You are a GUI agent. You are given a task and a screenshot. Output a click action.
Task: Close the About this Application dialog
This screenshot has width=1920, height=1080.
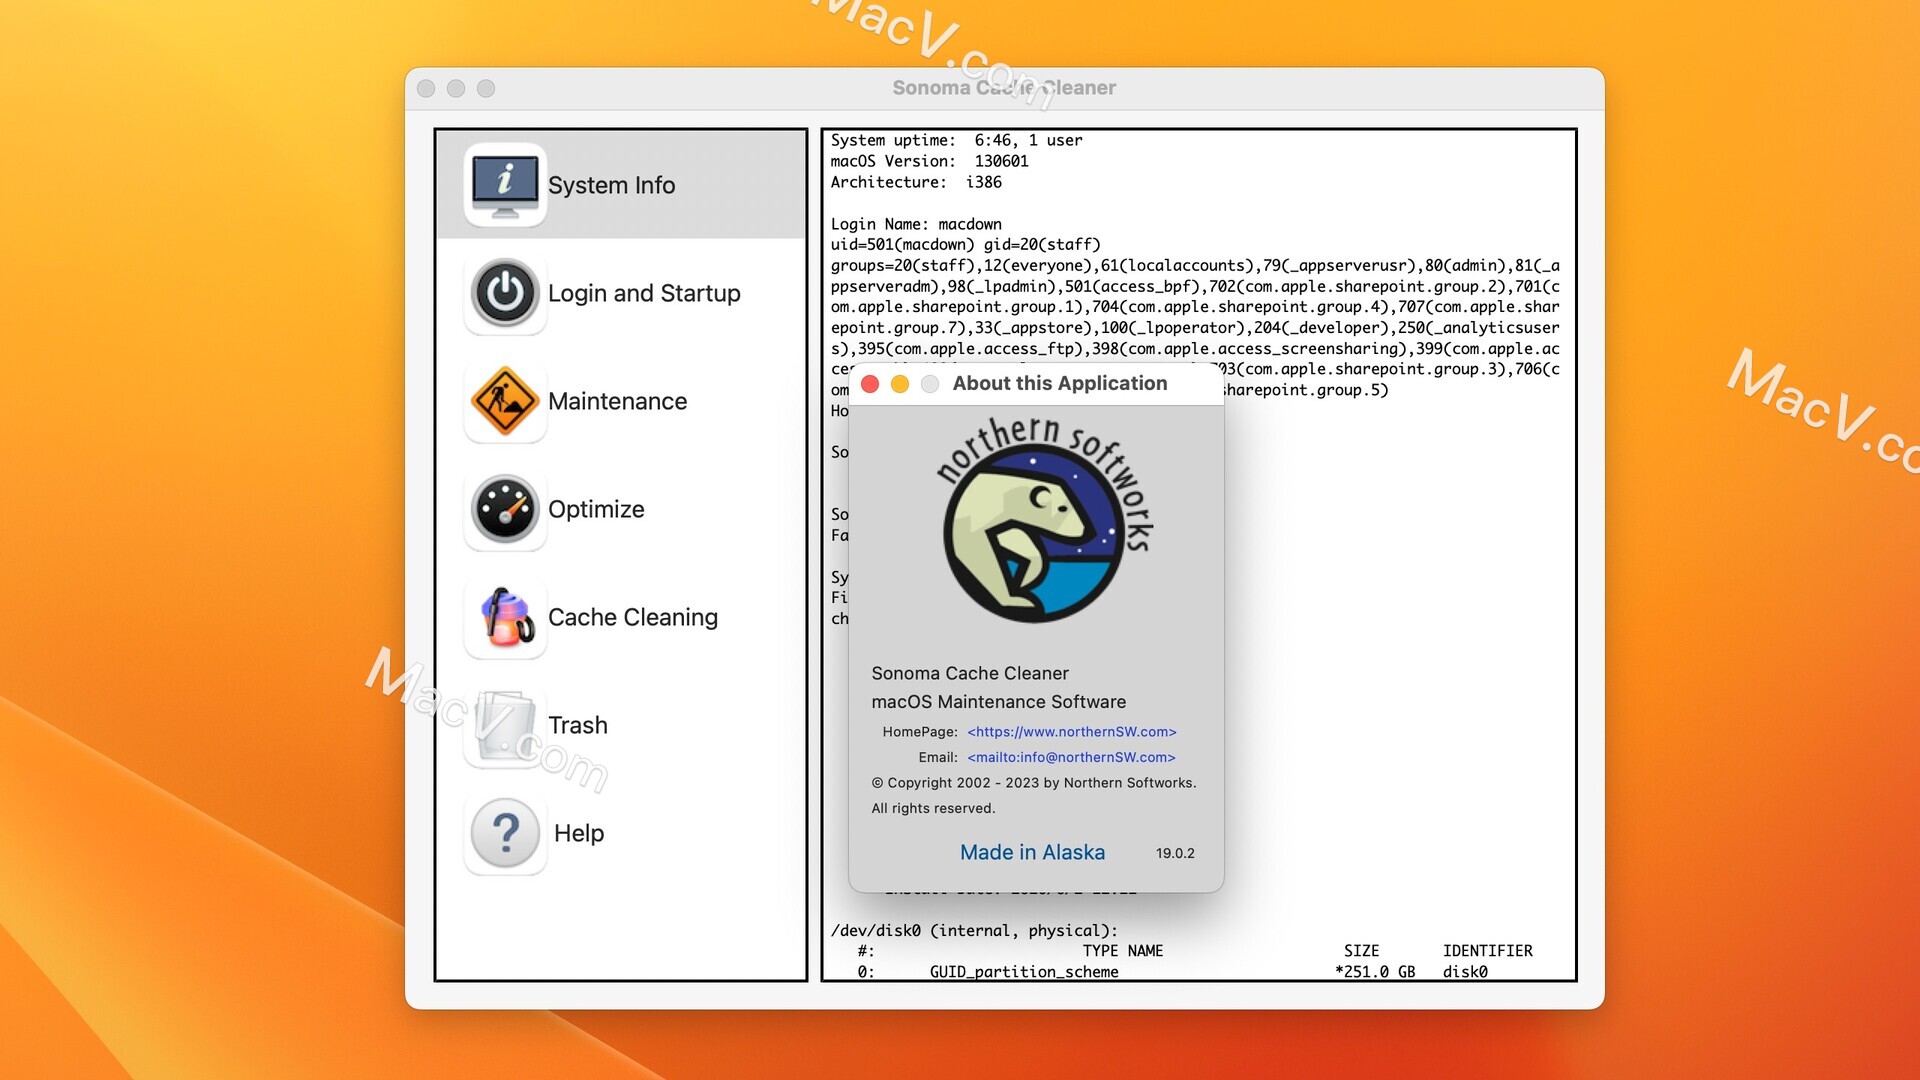point(870,384)
